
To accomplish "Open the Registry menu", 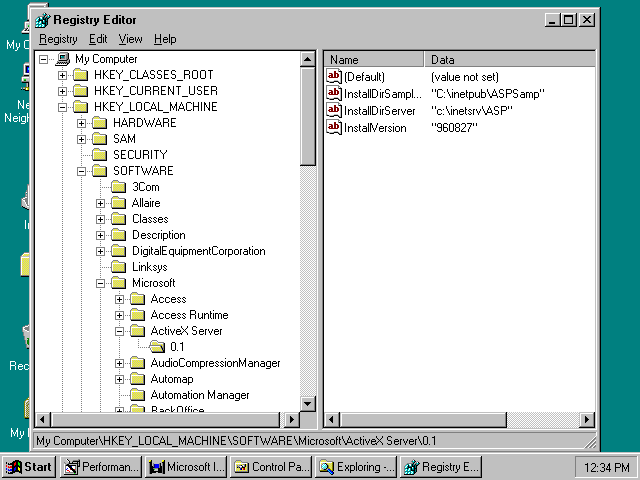I will [x=58, y=39].
